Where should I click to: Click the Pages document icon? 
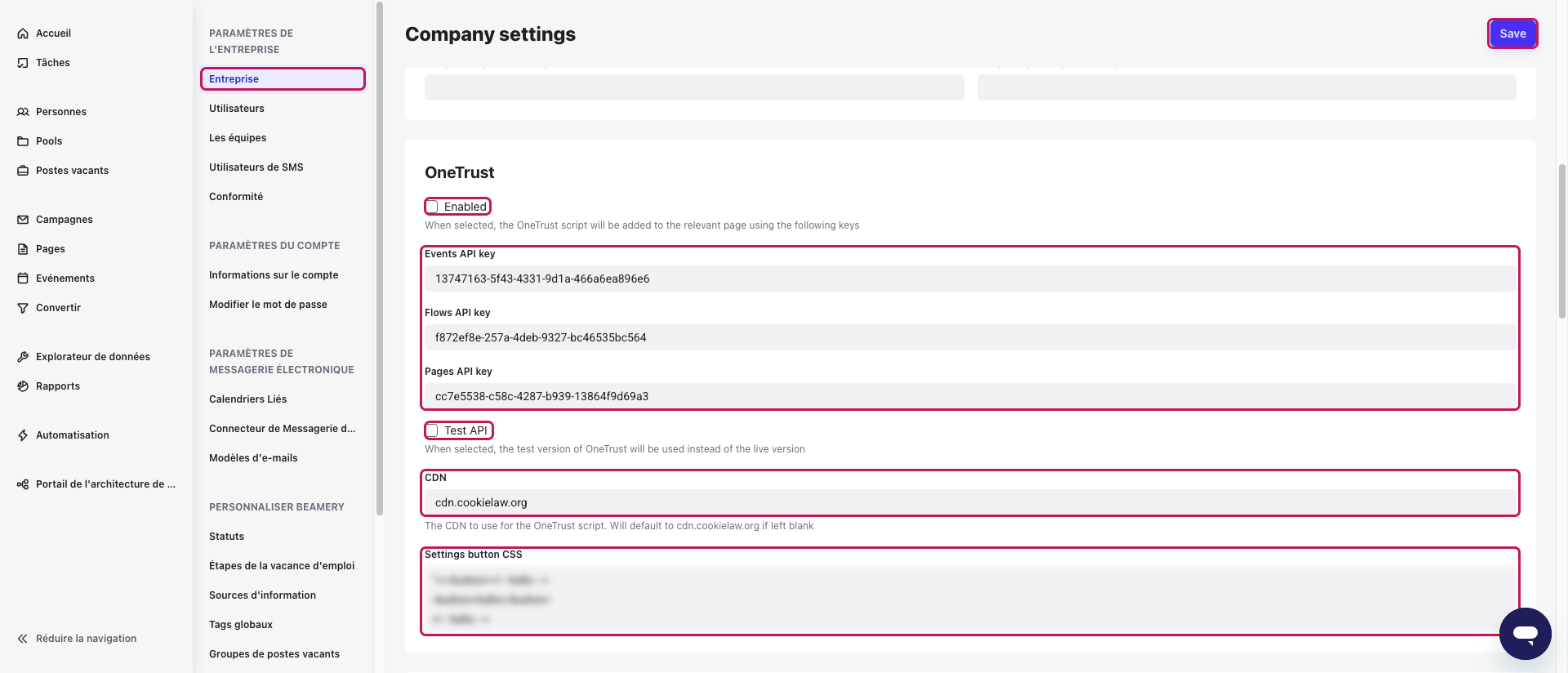pos(23,249)
